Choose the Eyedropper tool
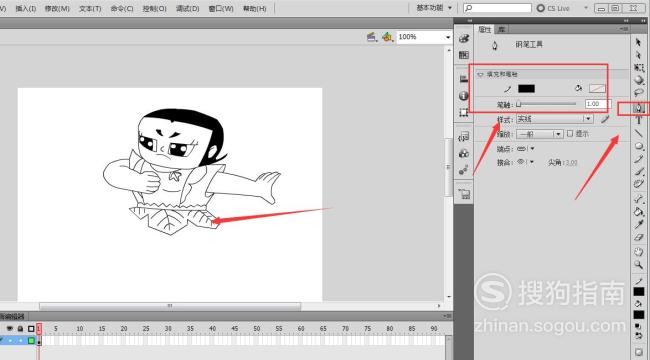The width and height of the screenshot is (650, 360). pyautogui.click(x=638, y=225)
